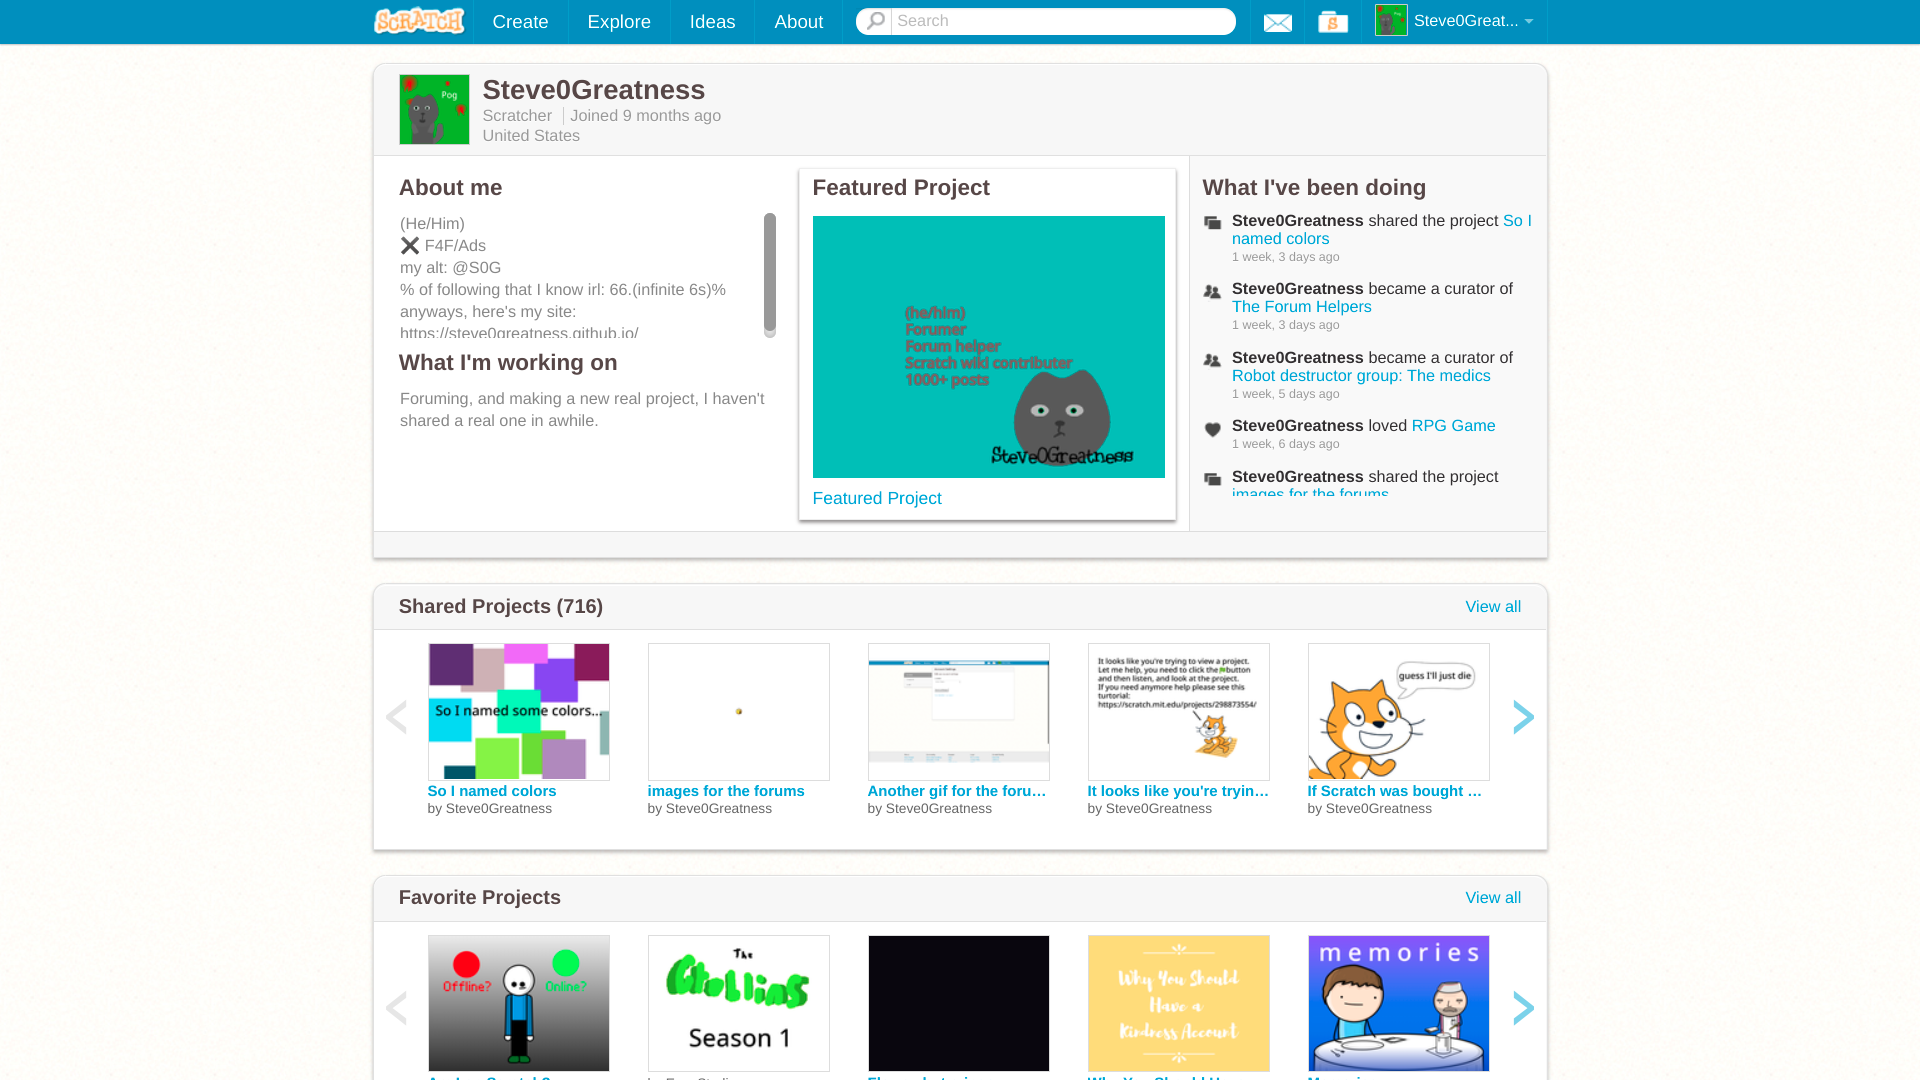Open Robot destructor group: The medics link

1361,376
